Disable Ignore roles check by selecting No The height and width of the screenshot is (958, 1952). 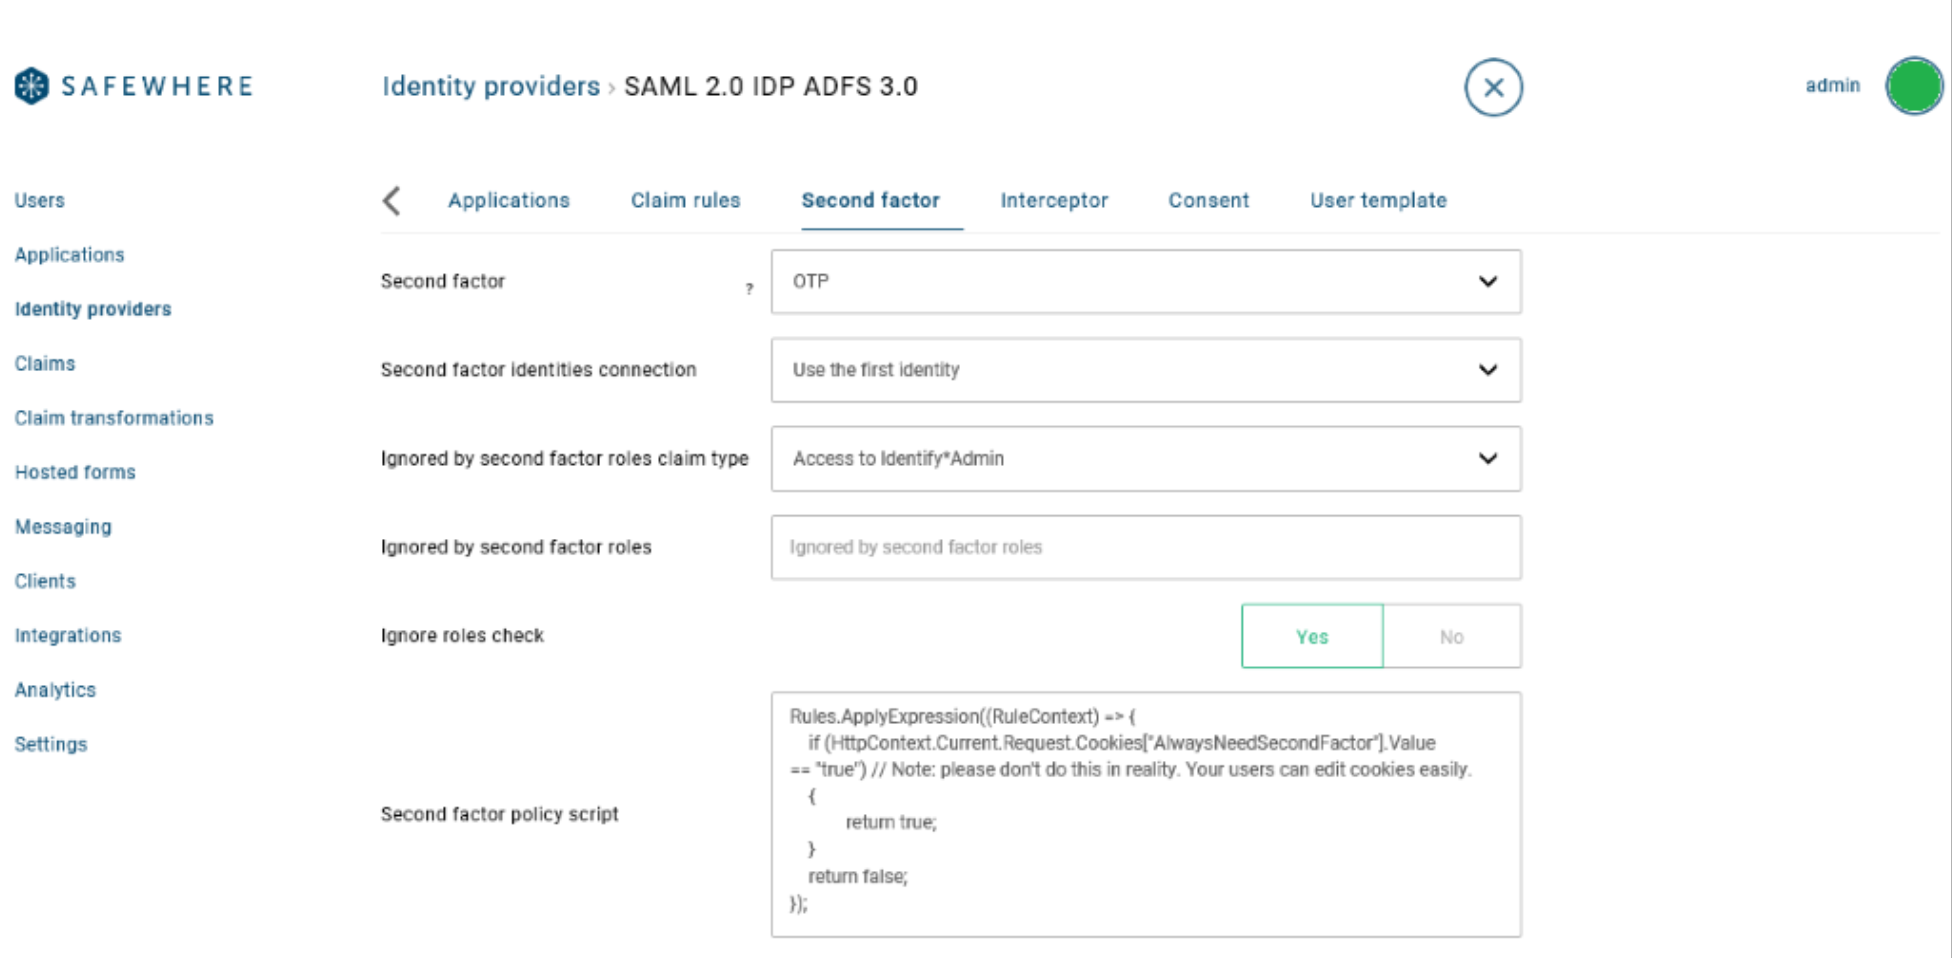1451,636
